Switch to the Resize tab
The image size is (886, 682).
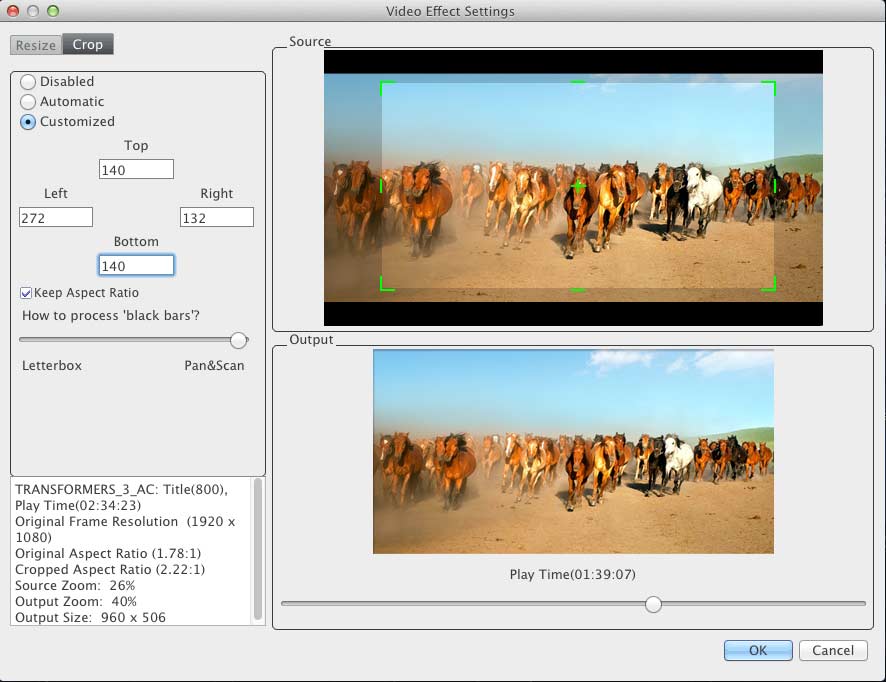[36, 45]
